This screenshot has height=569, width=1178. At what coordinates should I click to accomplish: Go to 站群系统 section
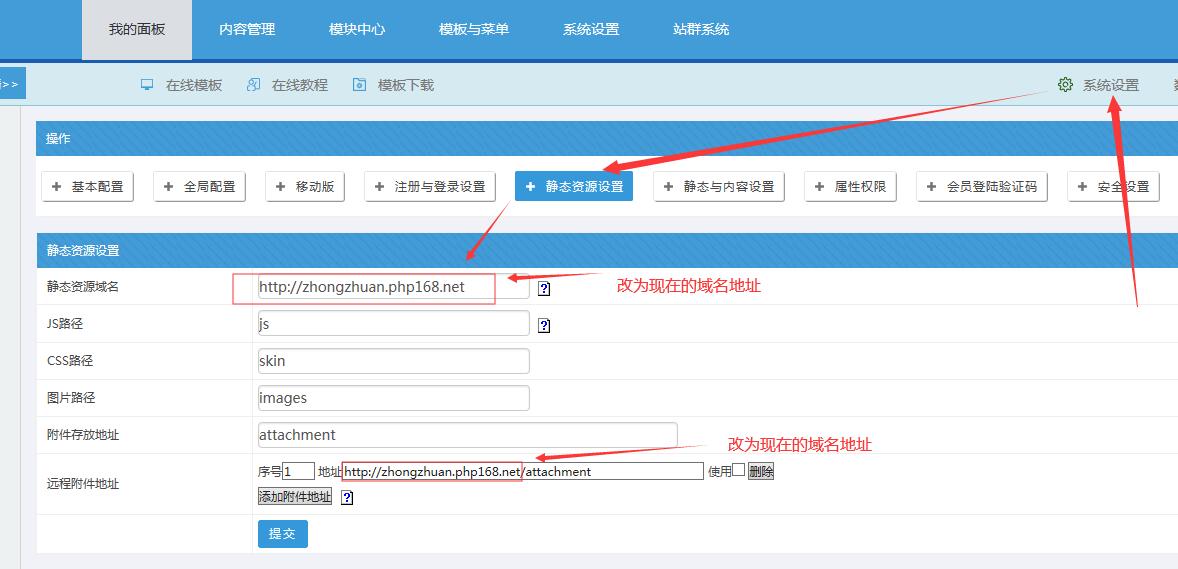[x=701, y=29]
